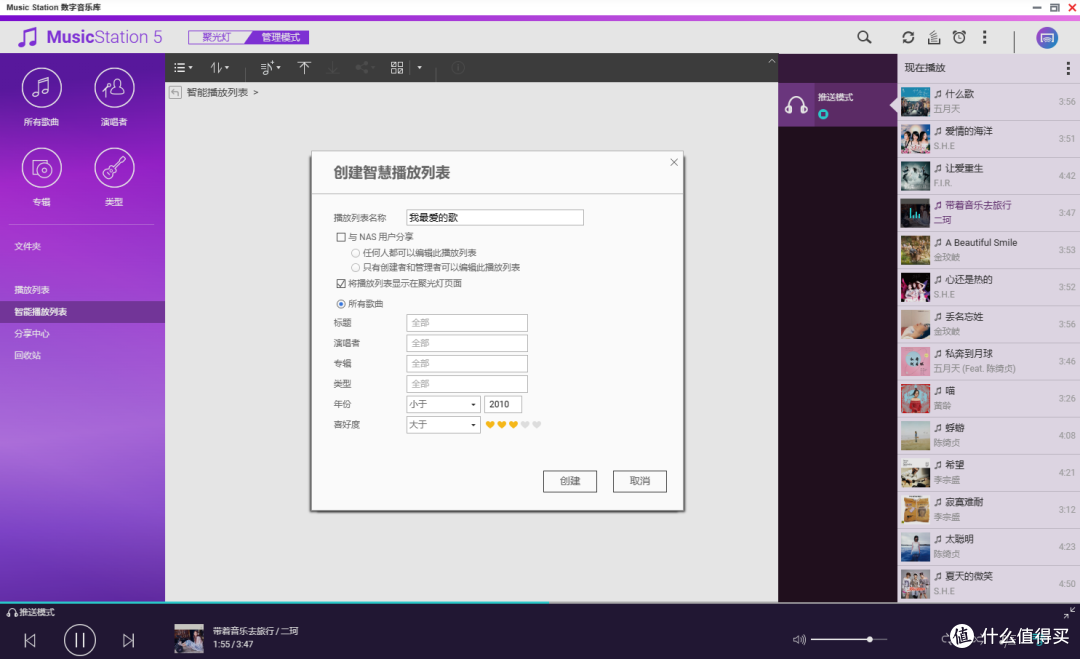Click the alarm clock icon
The height and width of the screenshot is (659, 1080).
pyautogui.click(x=959, y=37)
